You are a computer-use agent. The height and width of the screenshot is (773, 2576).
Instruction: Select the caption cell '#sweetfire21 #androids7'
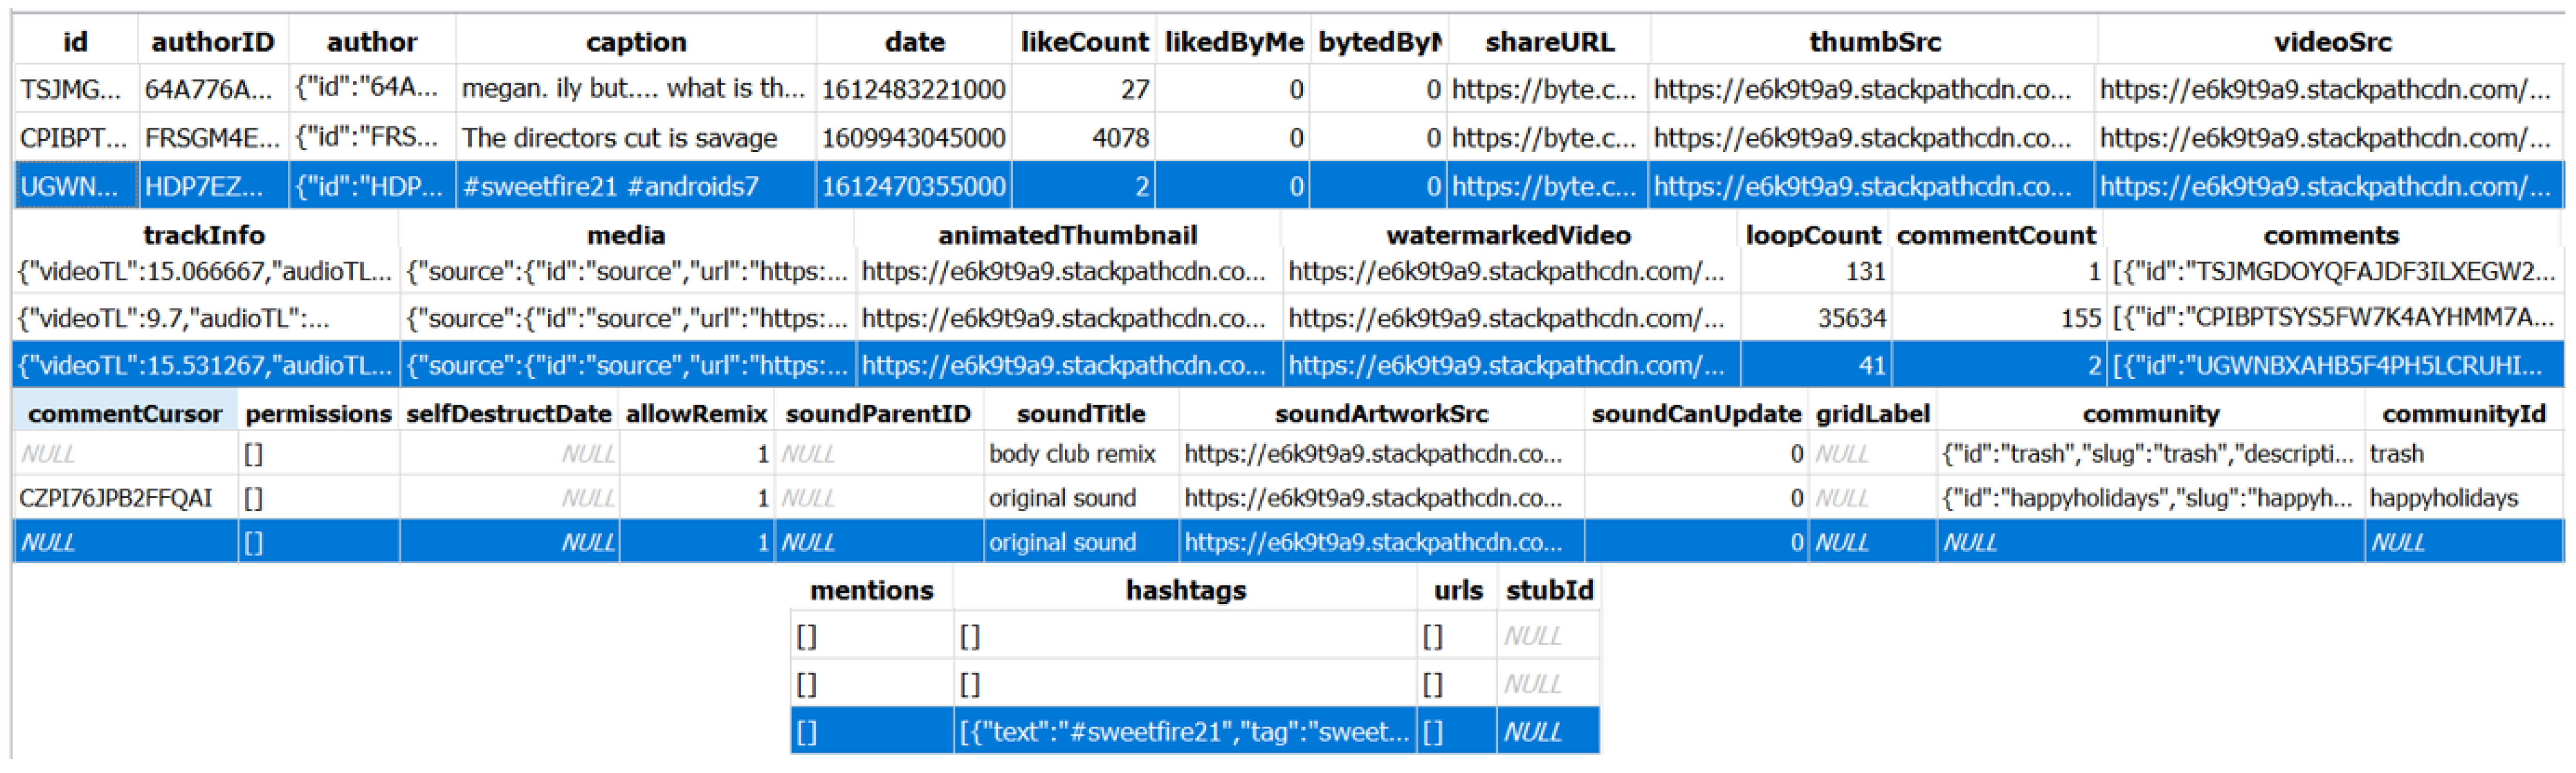pyautogui.click(x=611, y=186)
